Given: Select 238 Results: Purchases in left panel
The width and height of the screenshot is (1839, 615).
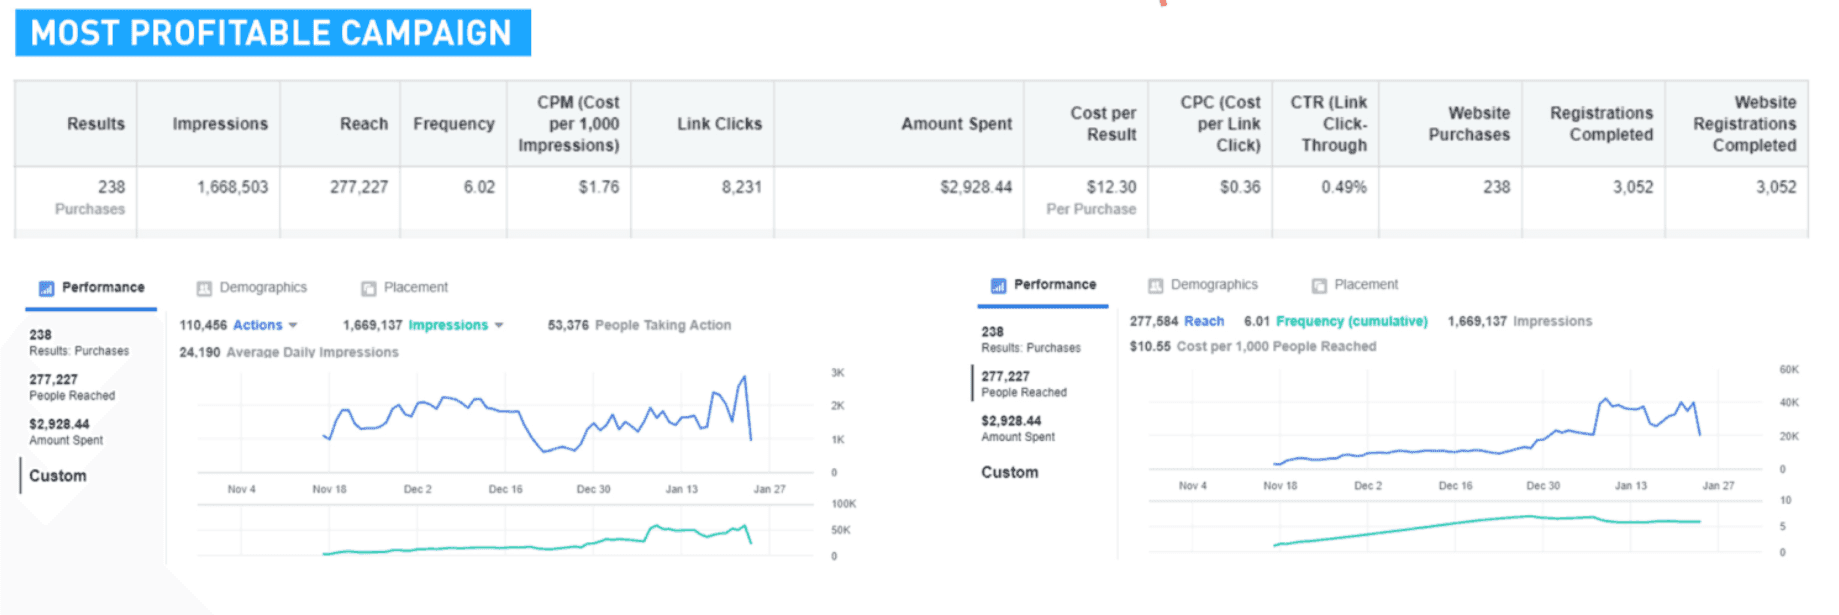Looking at the screenshot, I should click(79, 342).
